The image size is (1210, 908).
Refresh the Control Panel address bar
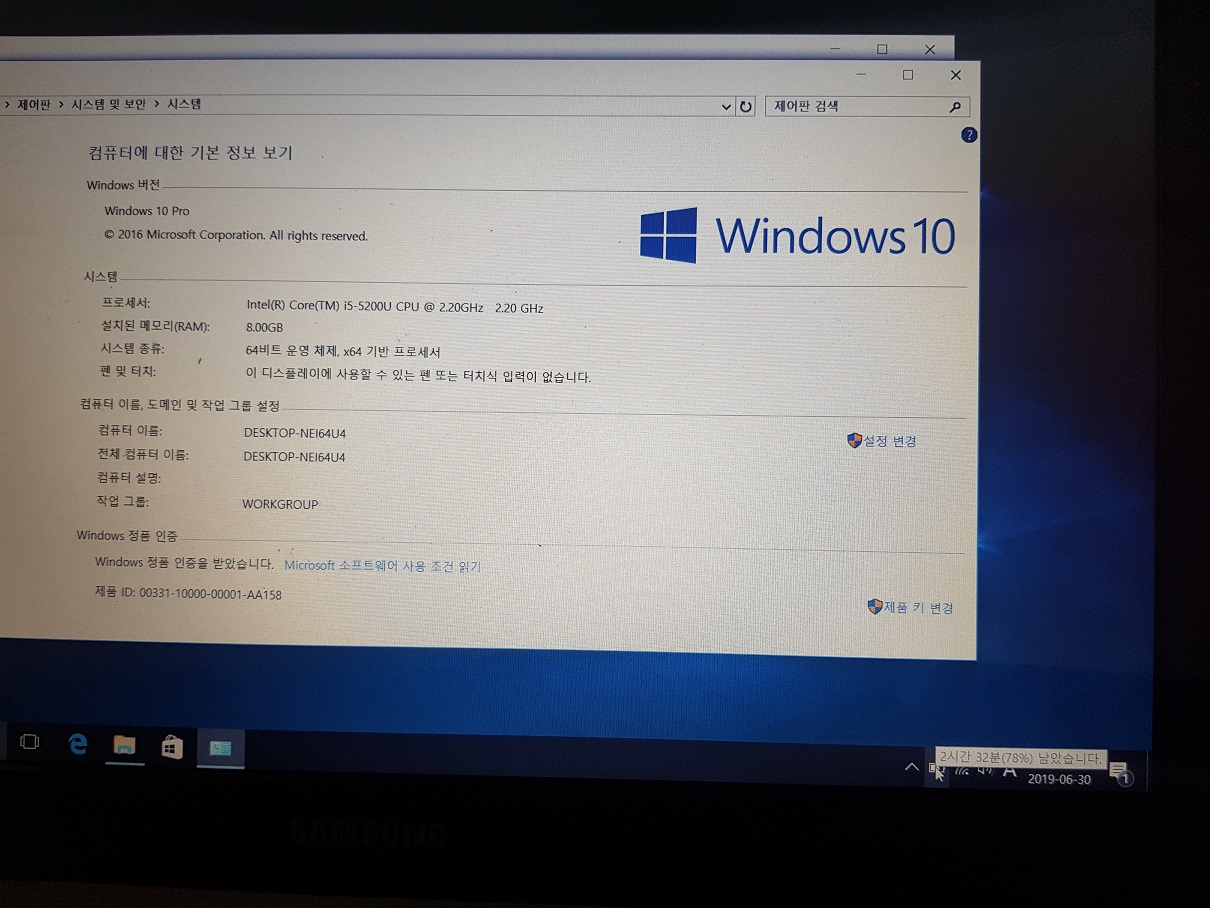tap(745, 107)
